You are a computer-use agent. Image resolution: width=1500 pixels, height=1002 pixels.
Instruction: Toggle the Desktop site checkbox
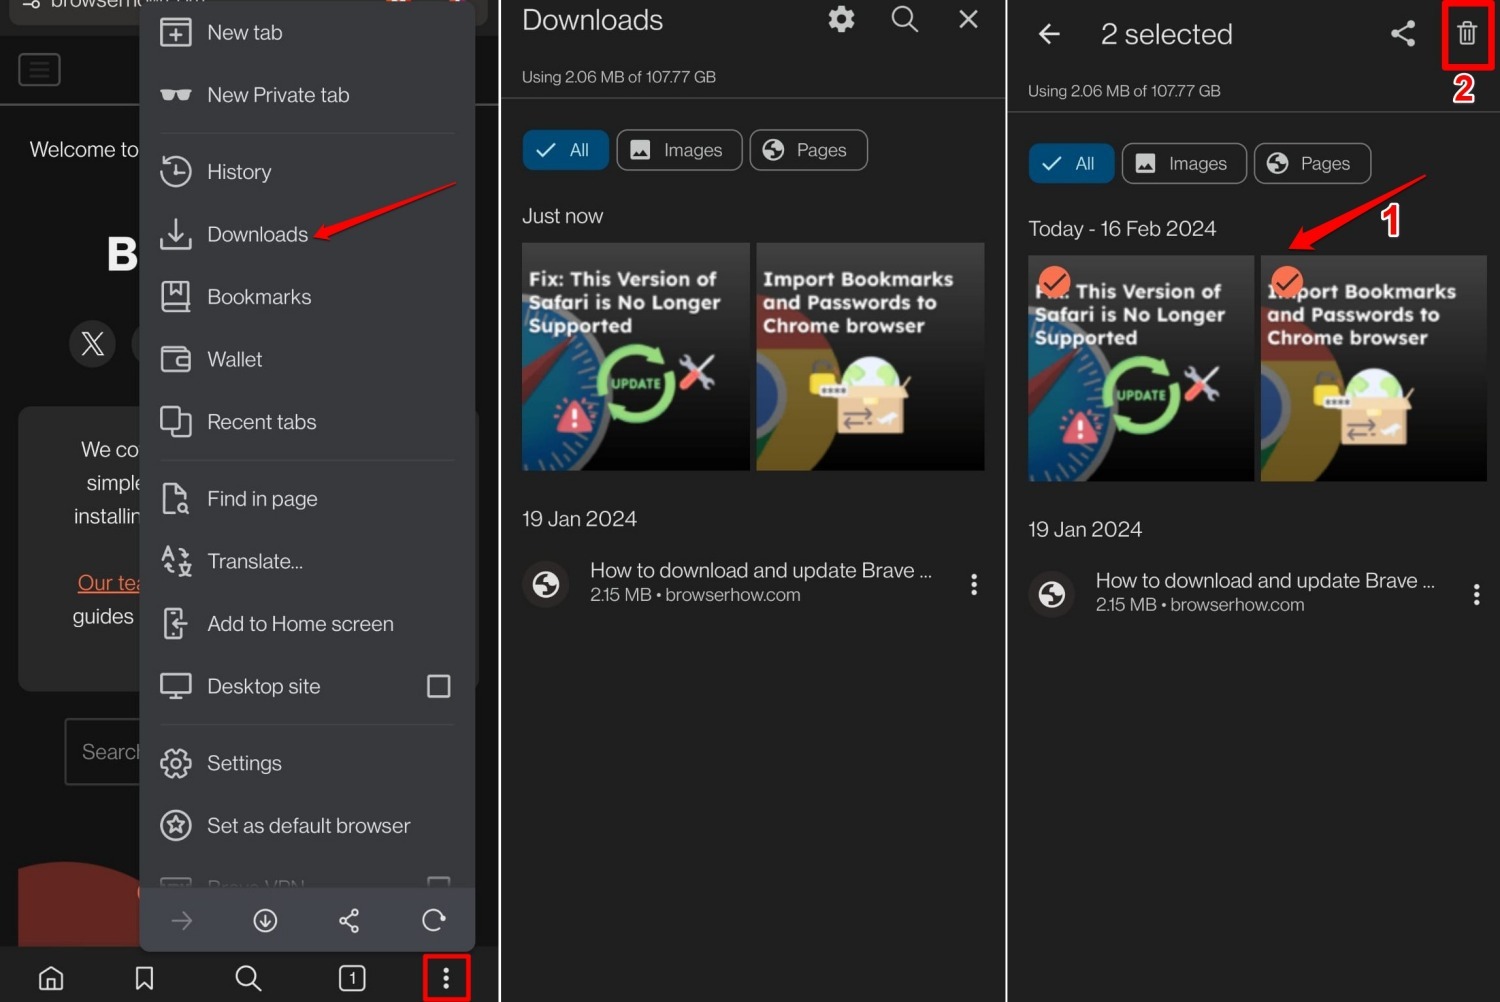[x=439, y=686]
